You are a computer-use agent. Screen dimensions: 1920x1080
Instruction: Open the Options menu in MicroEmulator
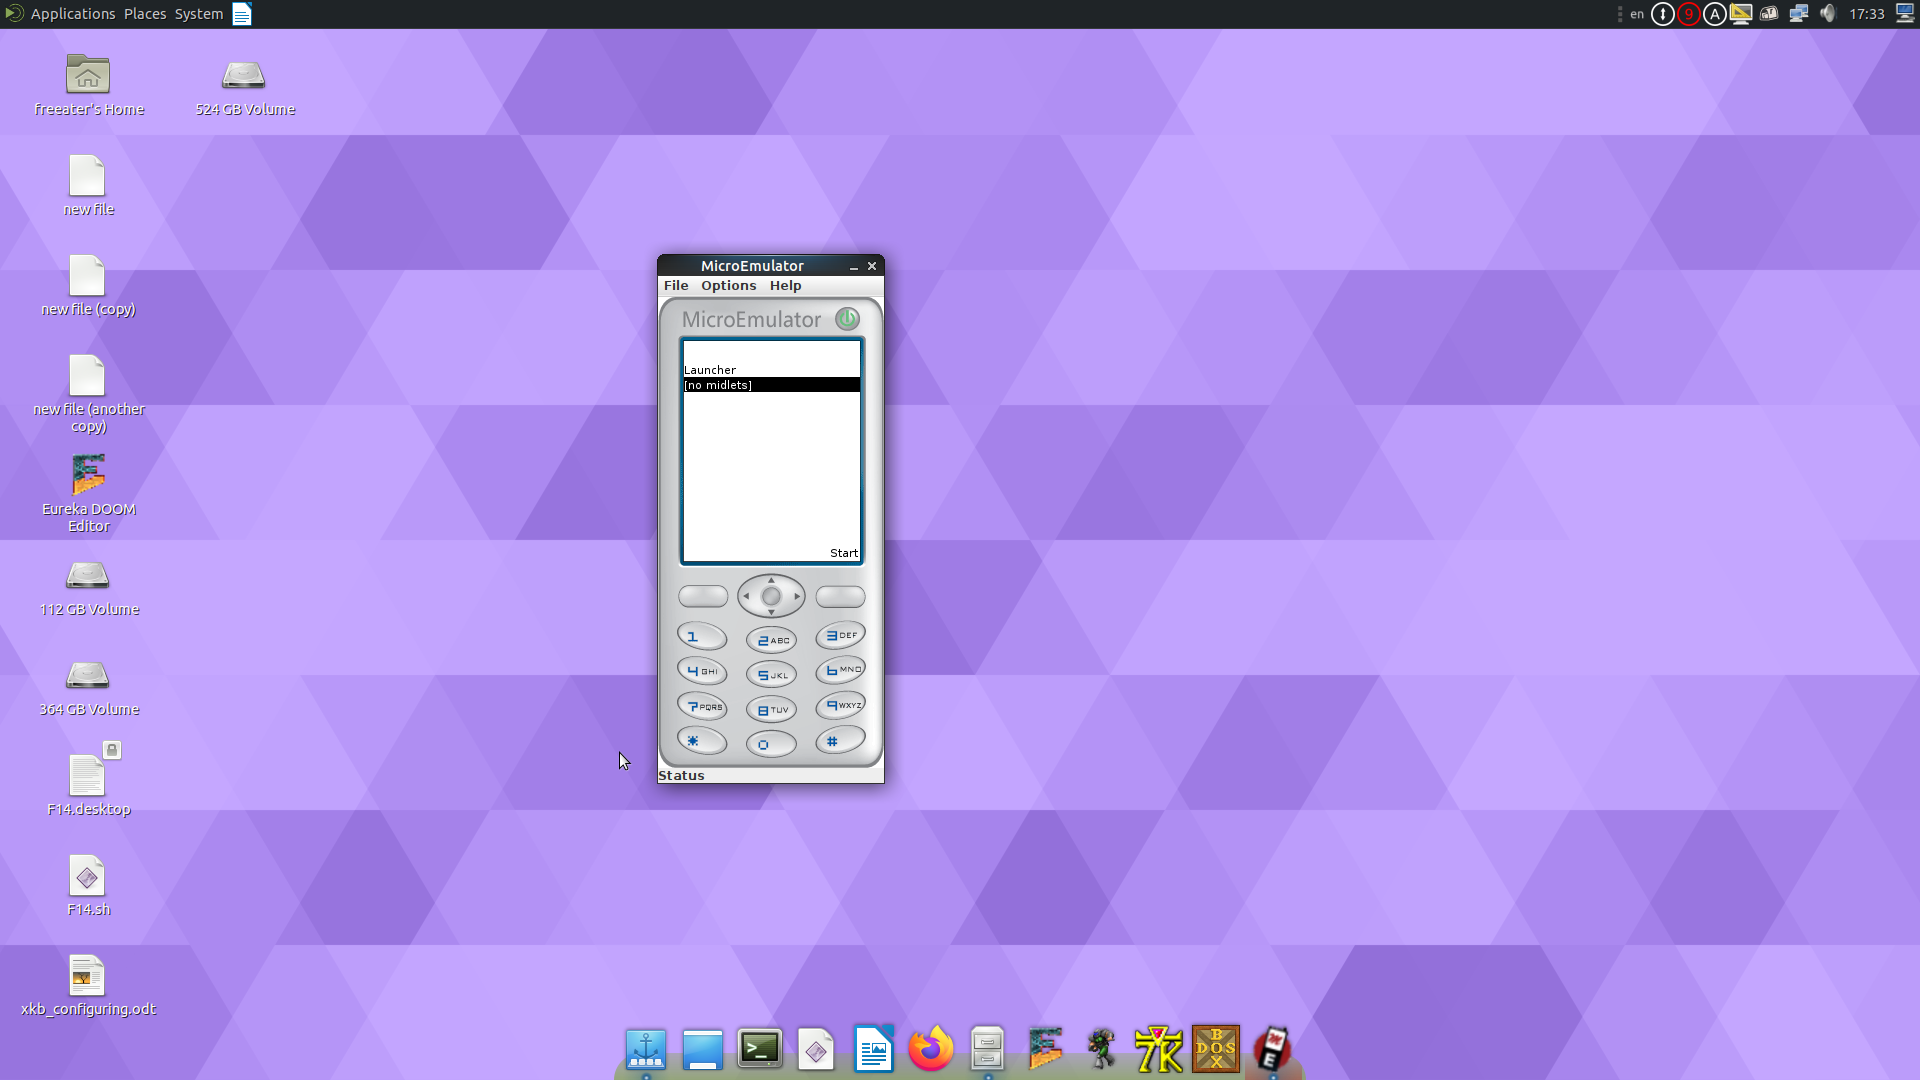[x=728, y=285]
